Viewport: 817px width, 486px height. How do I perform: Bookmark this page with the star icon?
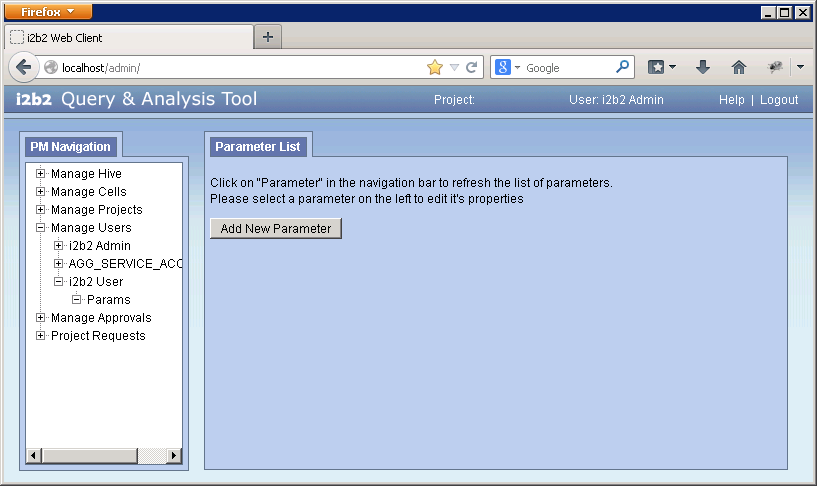pos(435,68)
